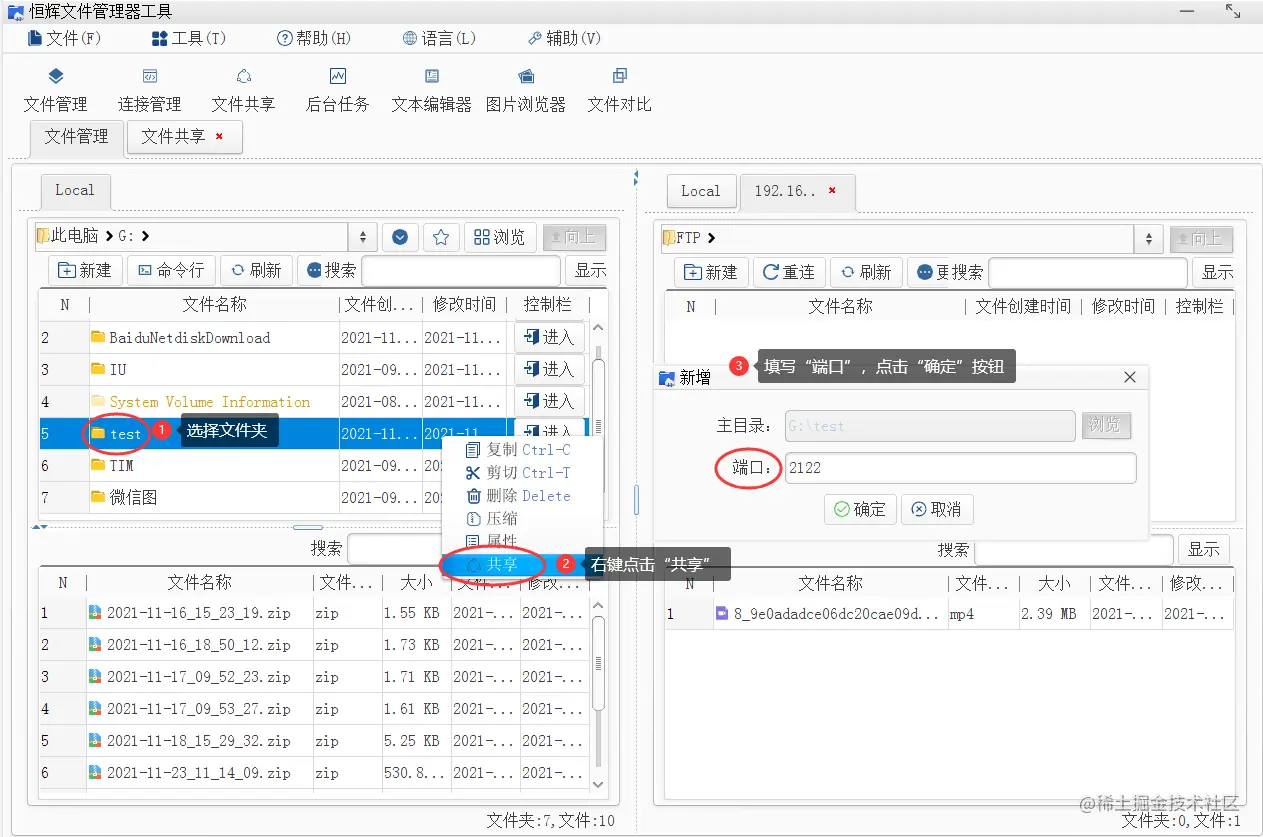This screenshot has width=1263, height=837.
Task: Open the 帮助(H) menu
Action: point(314,38)
